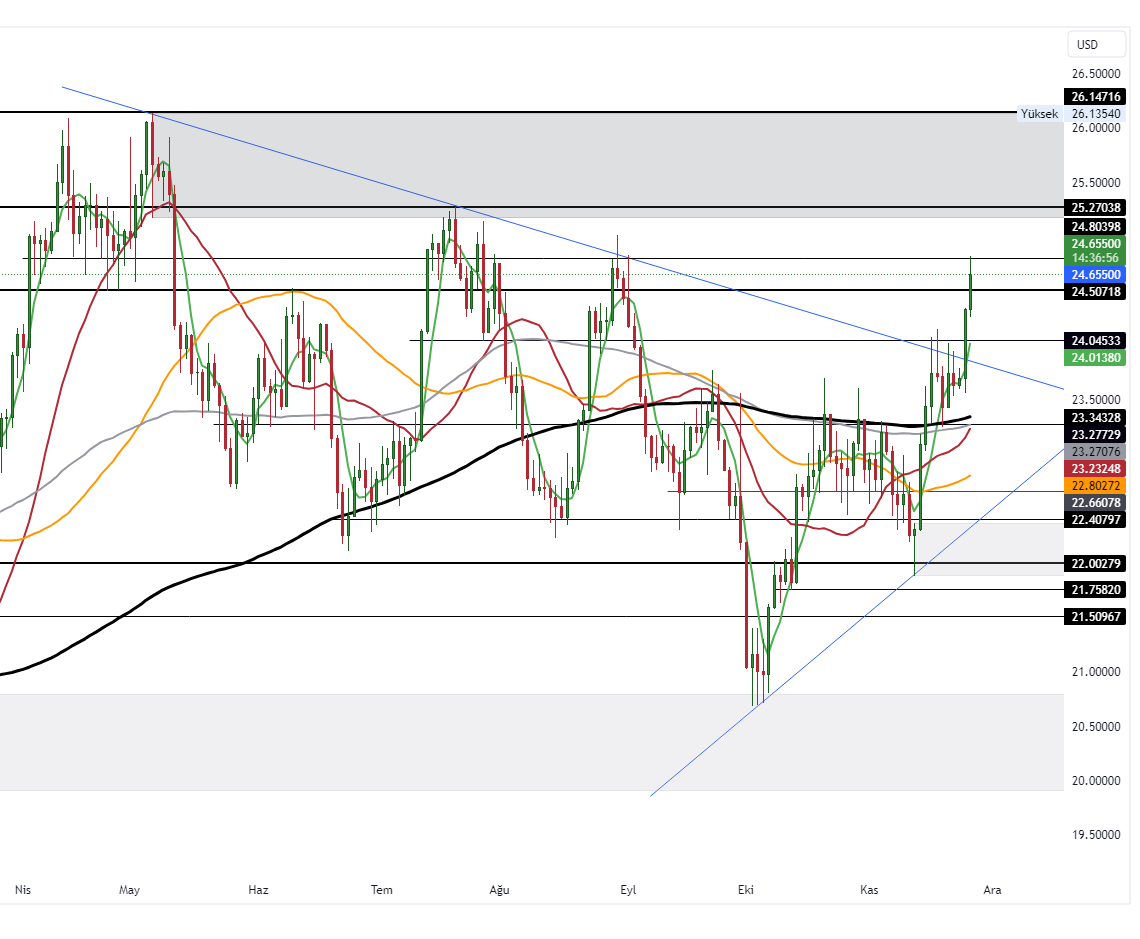Click the 24.04533 horizontal line label
Viewport: 1140px width, 939px height.
tap(1095, 340)
